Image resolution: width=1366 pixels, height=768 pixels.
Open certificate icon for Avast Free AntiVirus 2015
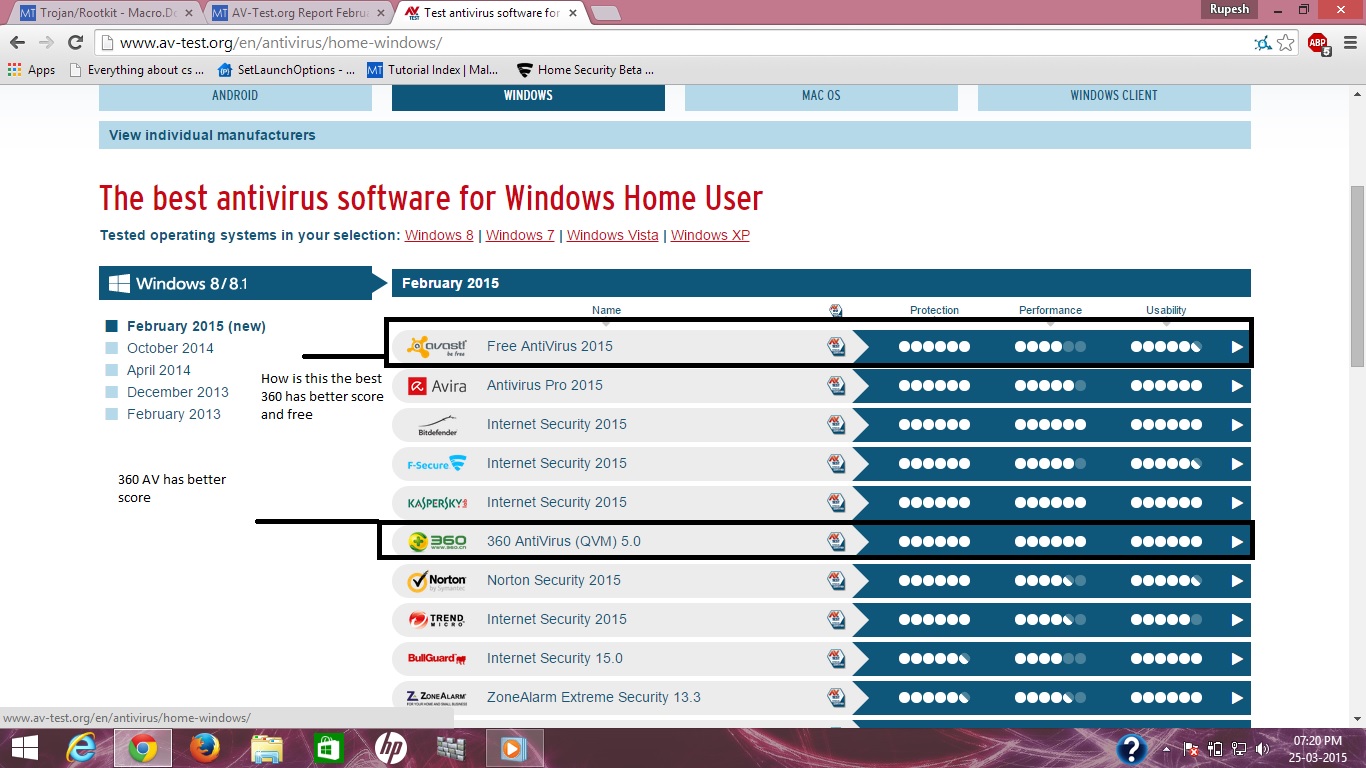pyautogui.click(x=836, y=346)
